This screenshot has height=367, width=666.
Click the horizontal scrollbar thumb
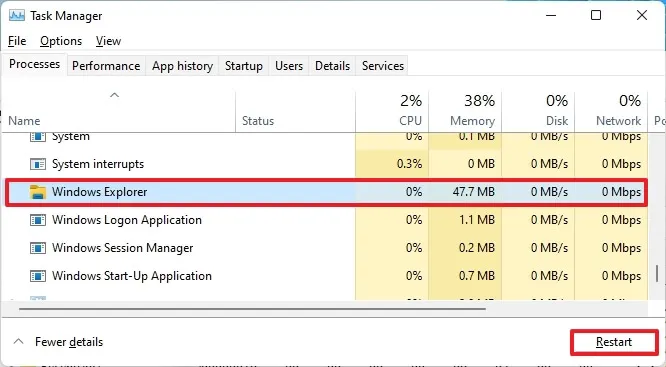252,309
